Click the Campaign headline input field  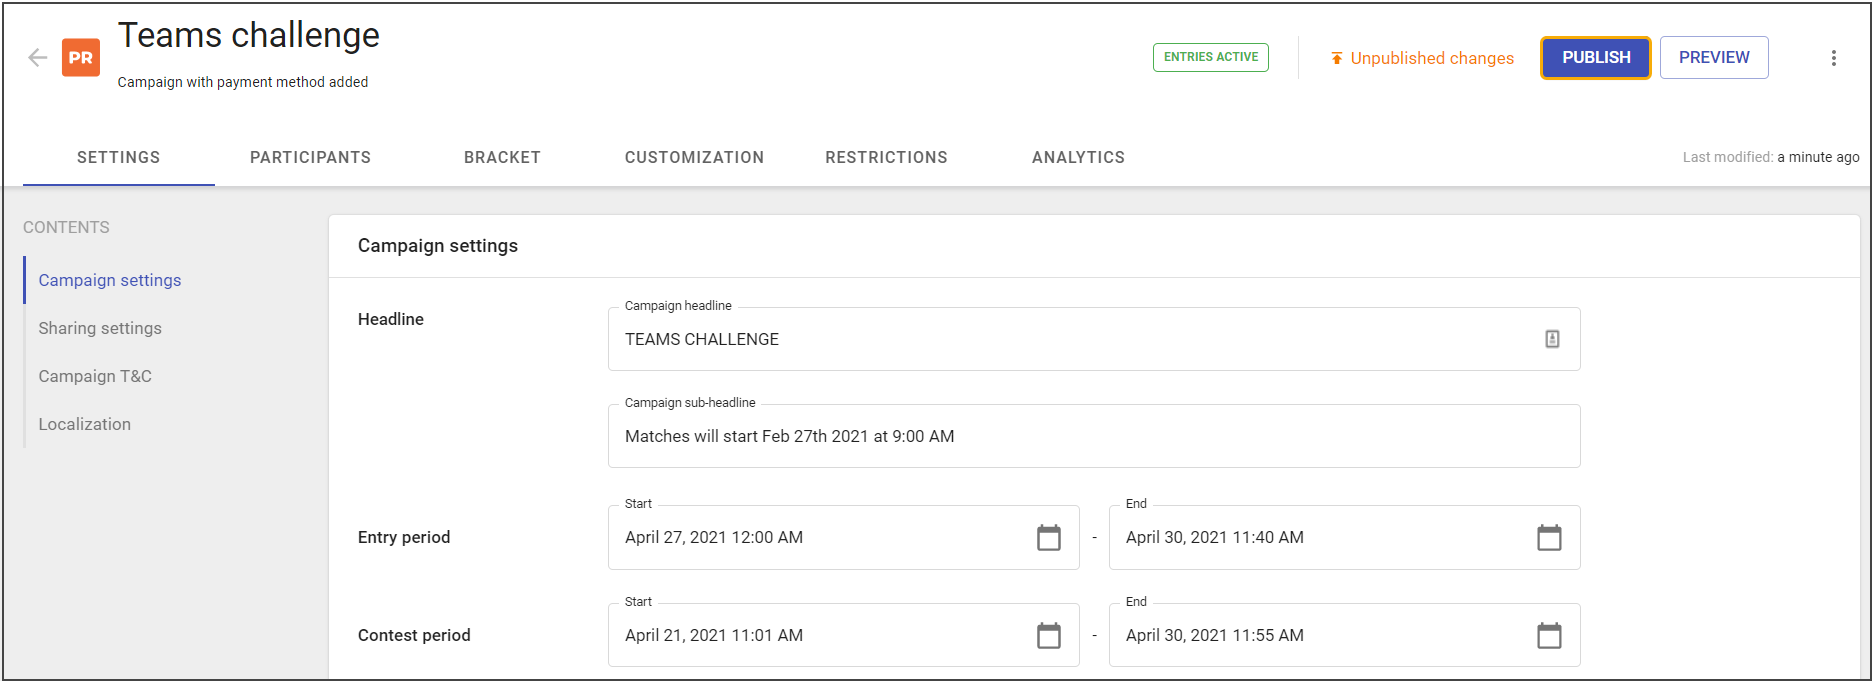1094,339
